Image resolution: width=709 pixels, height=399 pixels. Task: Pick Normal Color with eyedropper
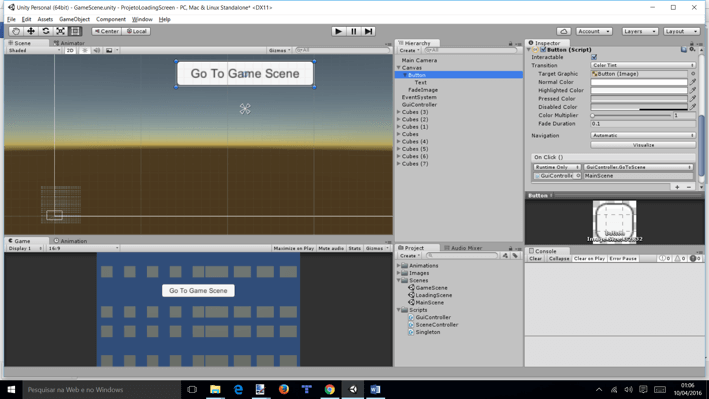tap(692, 82)
